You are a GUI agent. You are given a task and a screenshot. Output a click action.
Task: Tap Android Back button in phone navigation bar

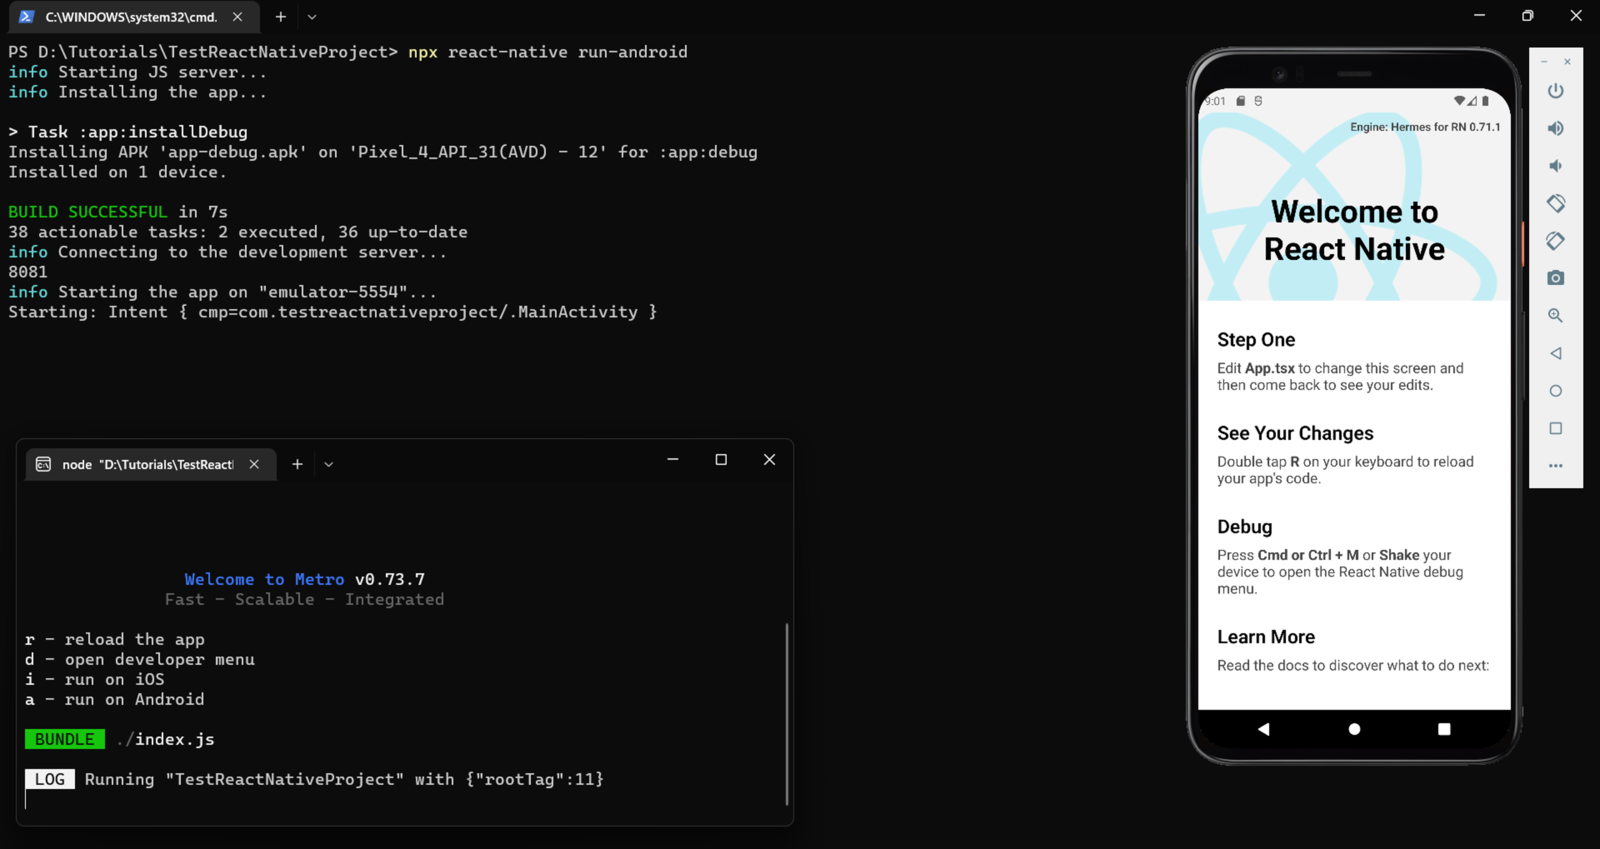(1264, 729)
